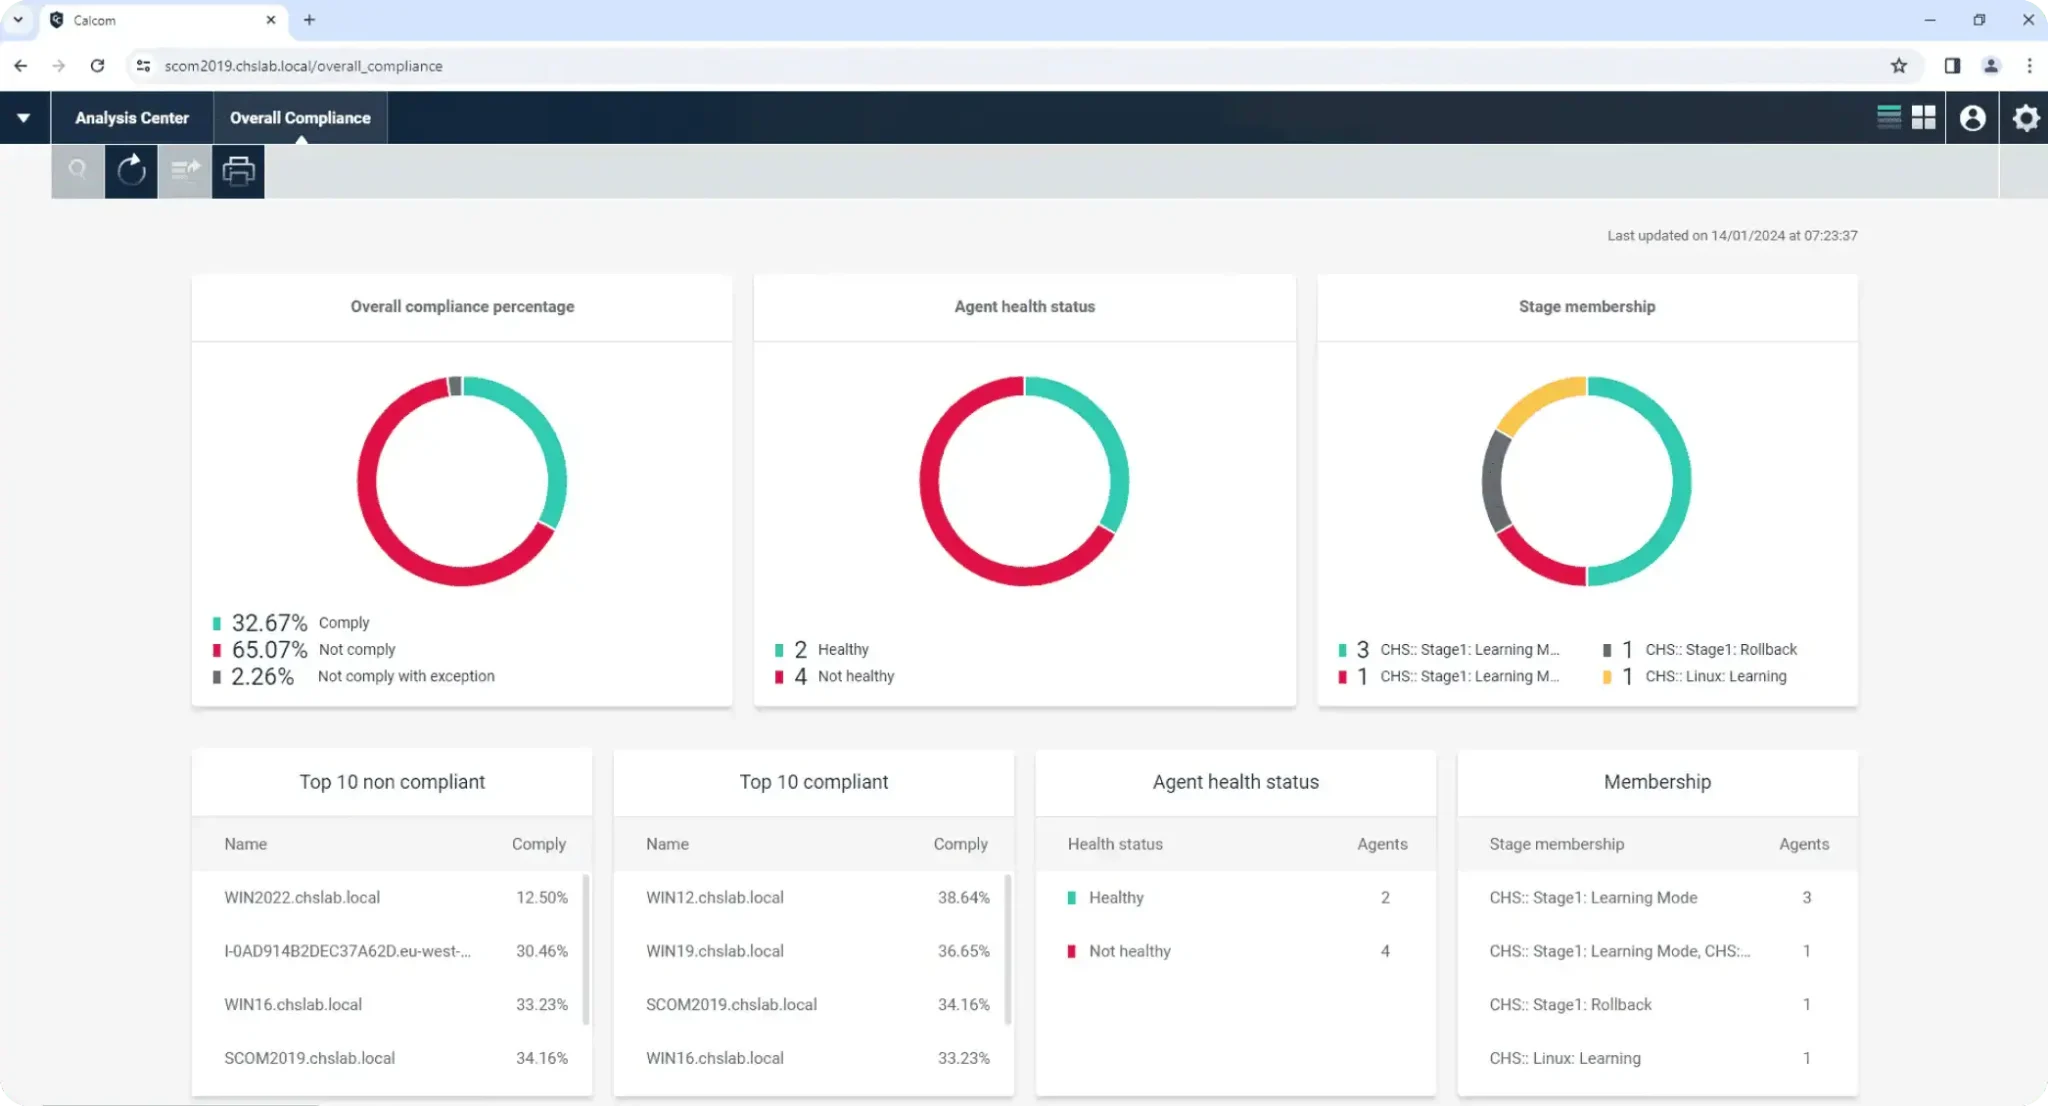Click the export toolbar icon

[x=185, y=171]
